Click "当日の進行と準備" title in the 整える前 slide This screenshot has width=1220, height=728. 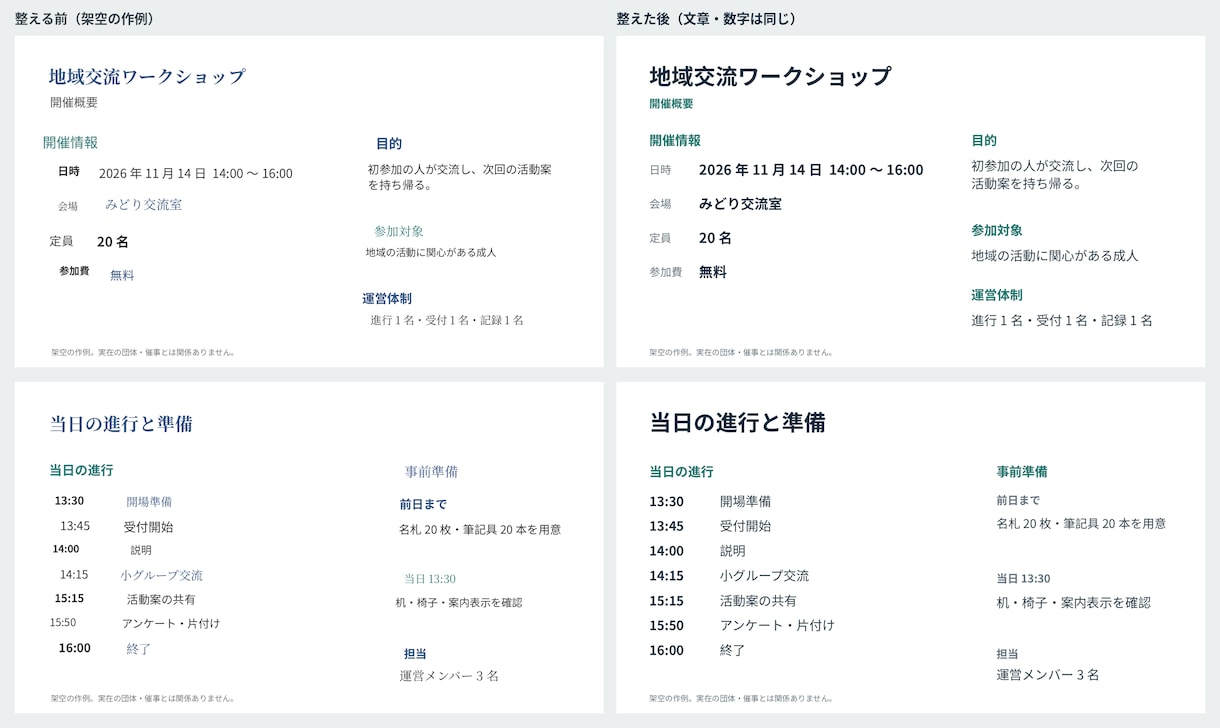pos(121,424)
